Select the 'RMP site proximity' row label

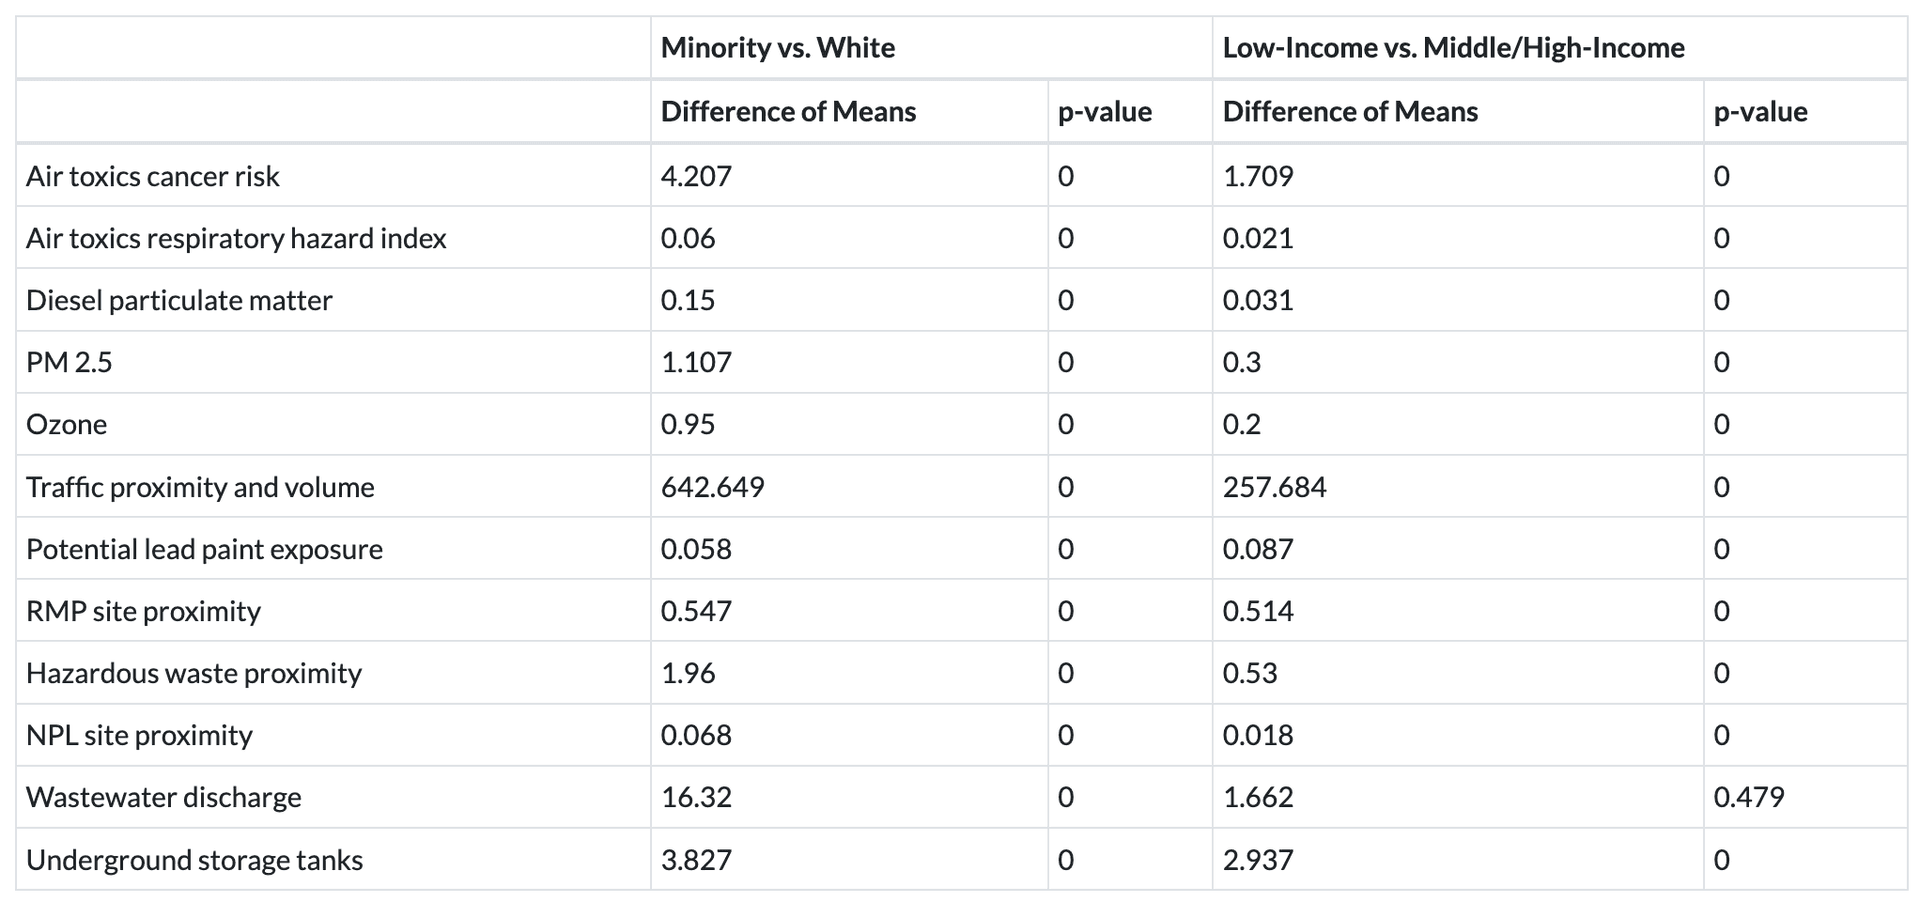(143, 611)
